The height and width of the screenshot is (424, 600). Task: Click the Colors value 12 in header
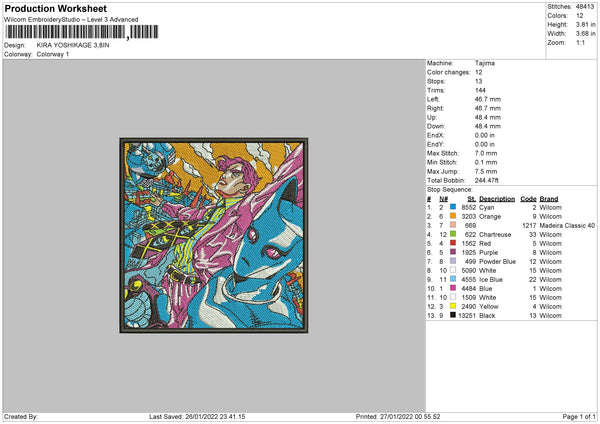580,16
